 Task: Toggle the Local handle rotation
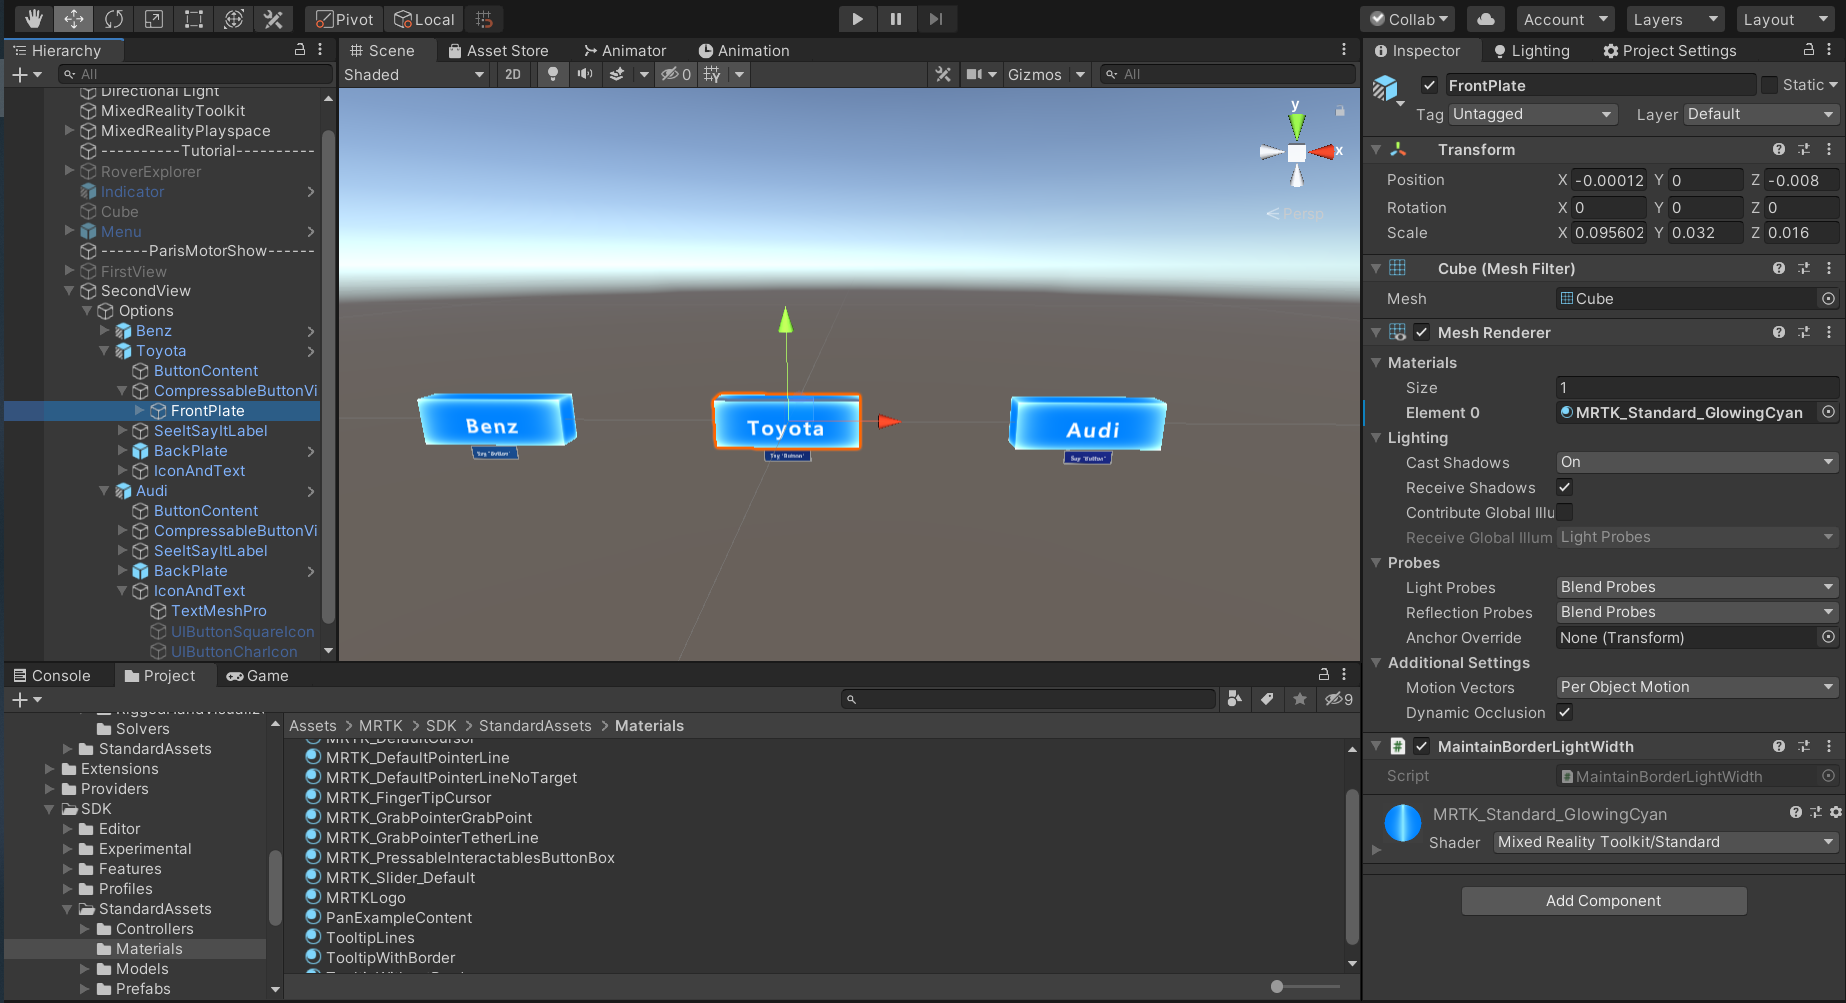(424, 19)
